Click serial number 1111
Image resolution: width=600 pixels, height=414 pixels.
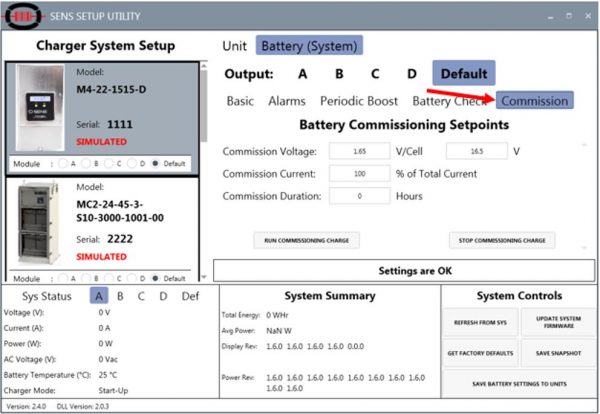click(x=120, y=124)
